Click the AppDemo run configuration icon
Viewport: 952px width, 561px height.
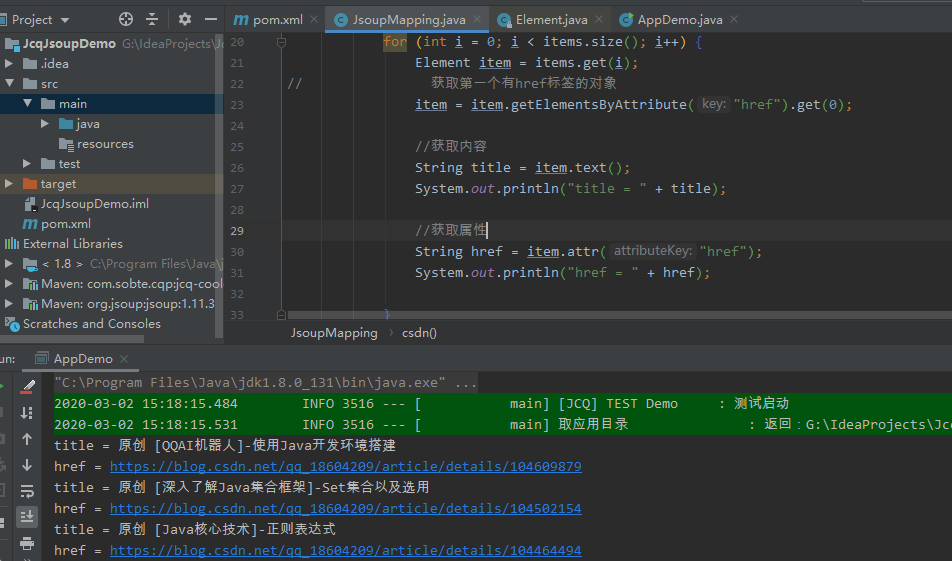(x=41, y=359)
